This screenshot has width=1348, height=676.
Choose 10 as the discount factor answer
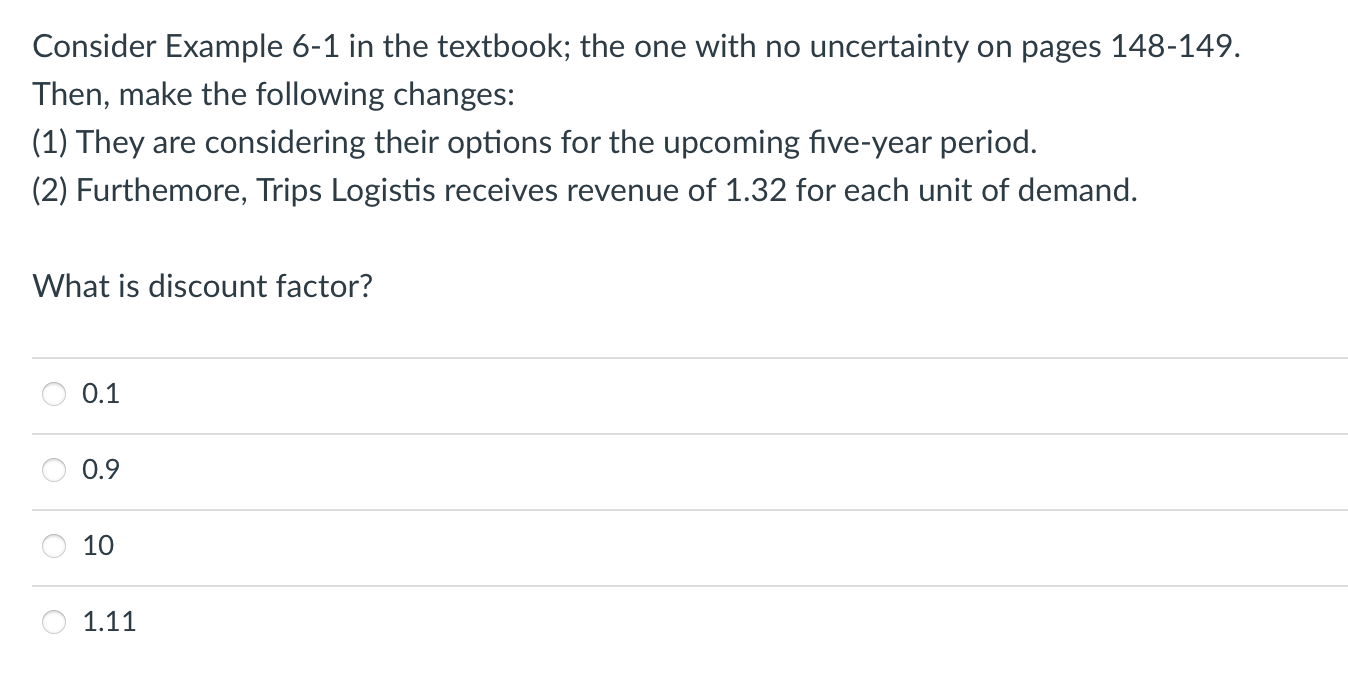(54, 546)
